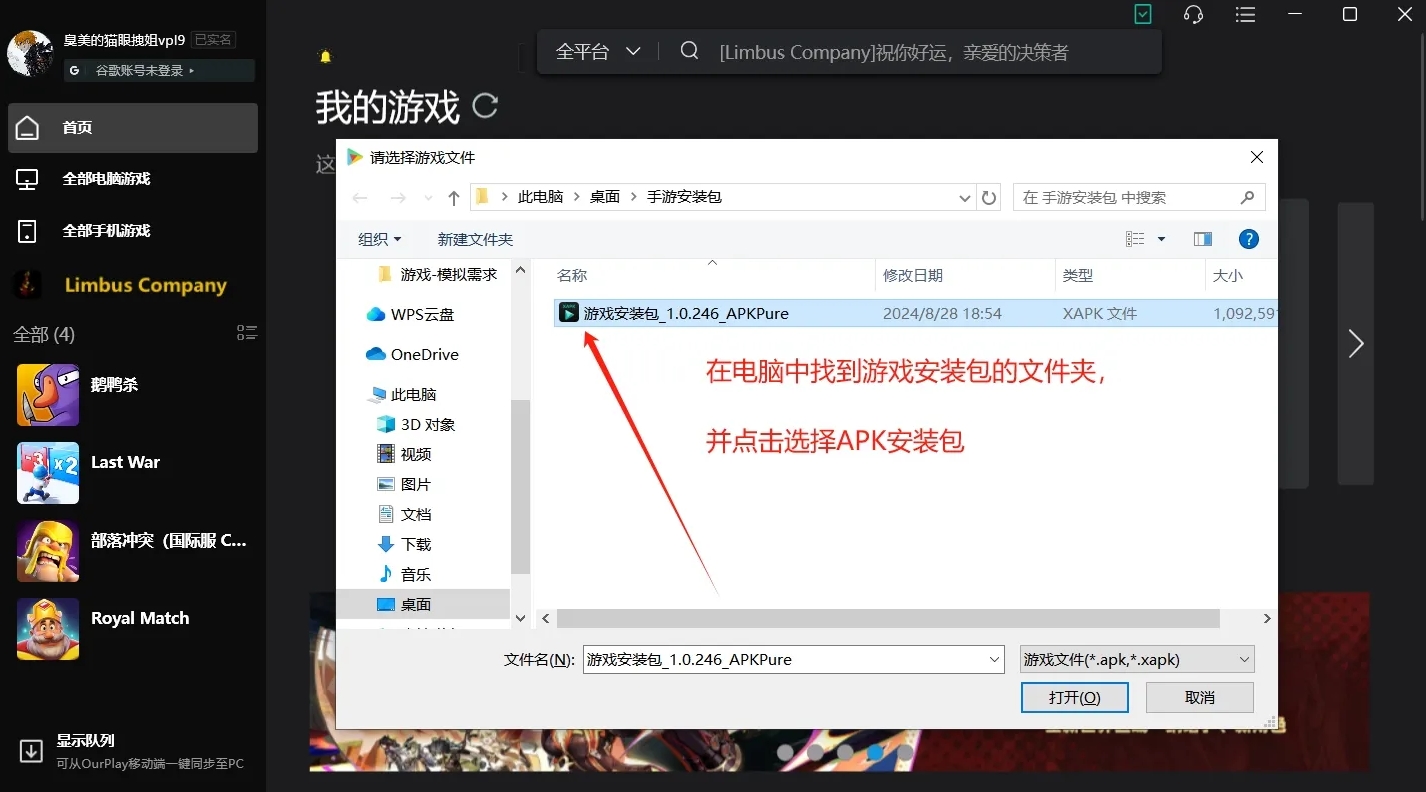Open the 显示队列 download queue icon

click(31, 751)
